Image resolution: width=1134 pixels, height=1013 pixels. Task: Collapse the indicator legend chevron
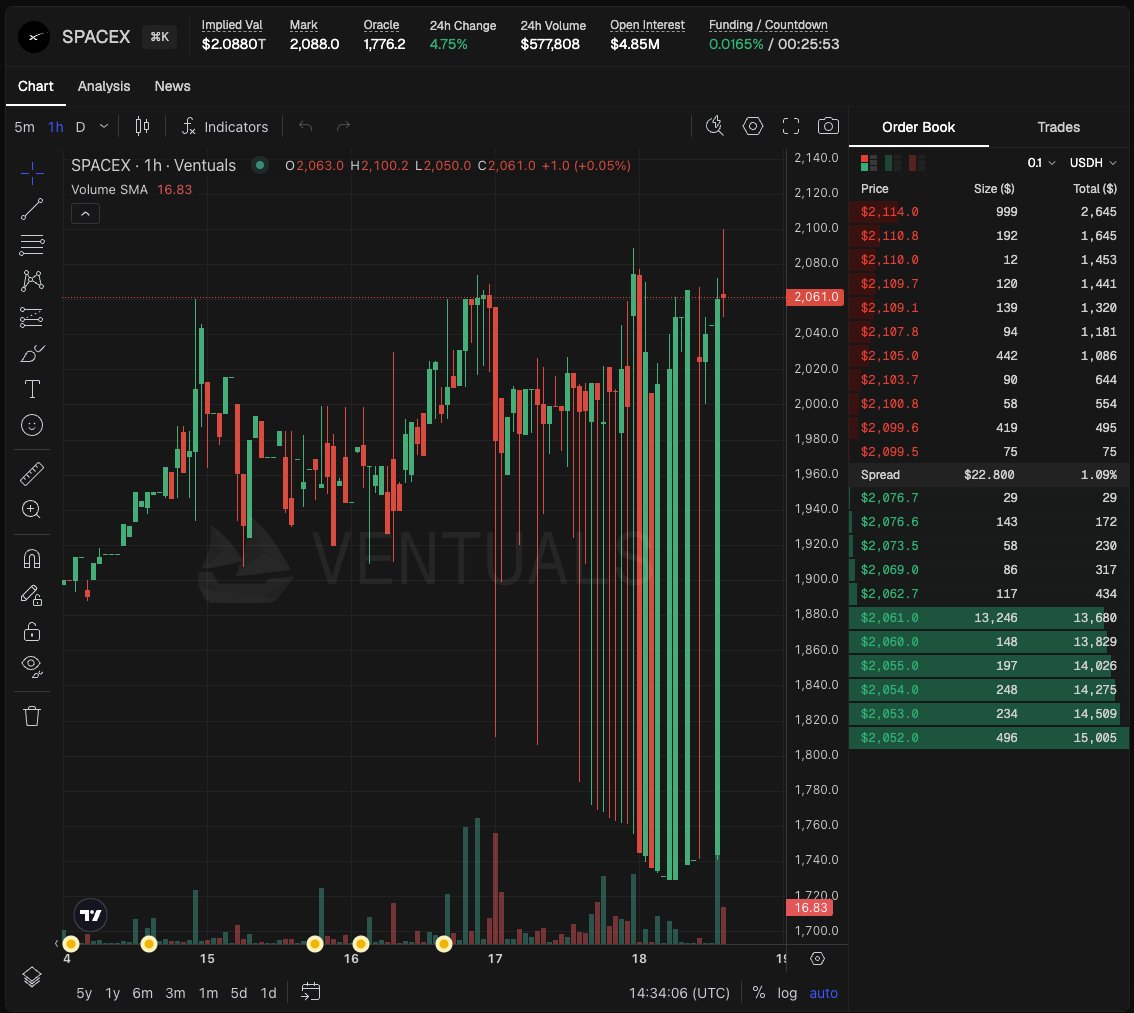[x=85, y=214]
